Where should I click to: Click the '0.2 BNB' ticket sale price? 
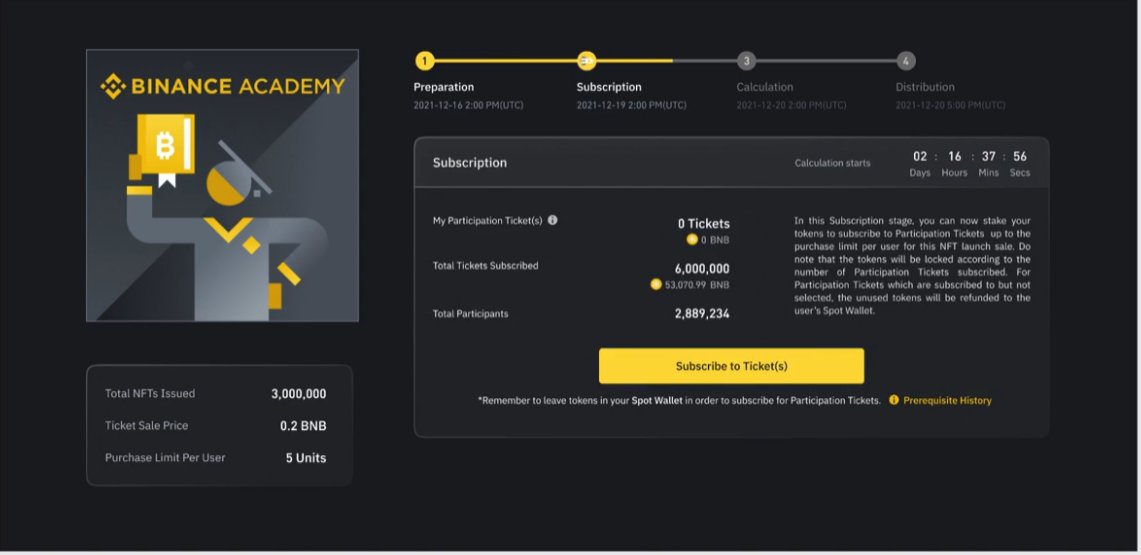point(303,426)
